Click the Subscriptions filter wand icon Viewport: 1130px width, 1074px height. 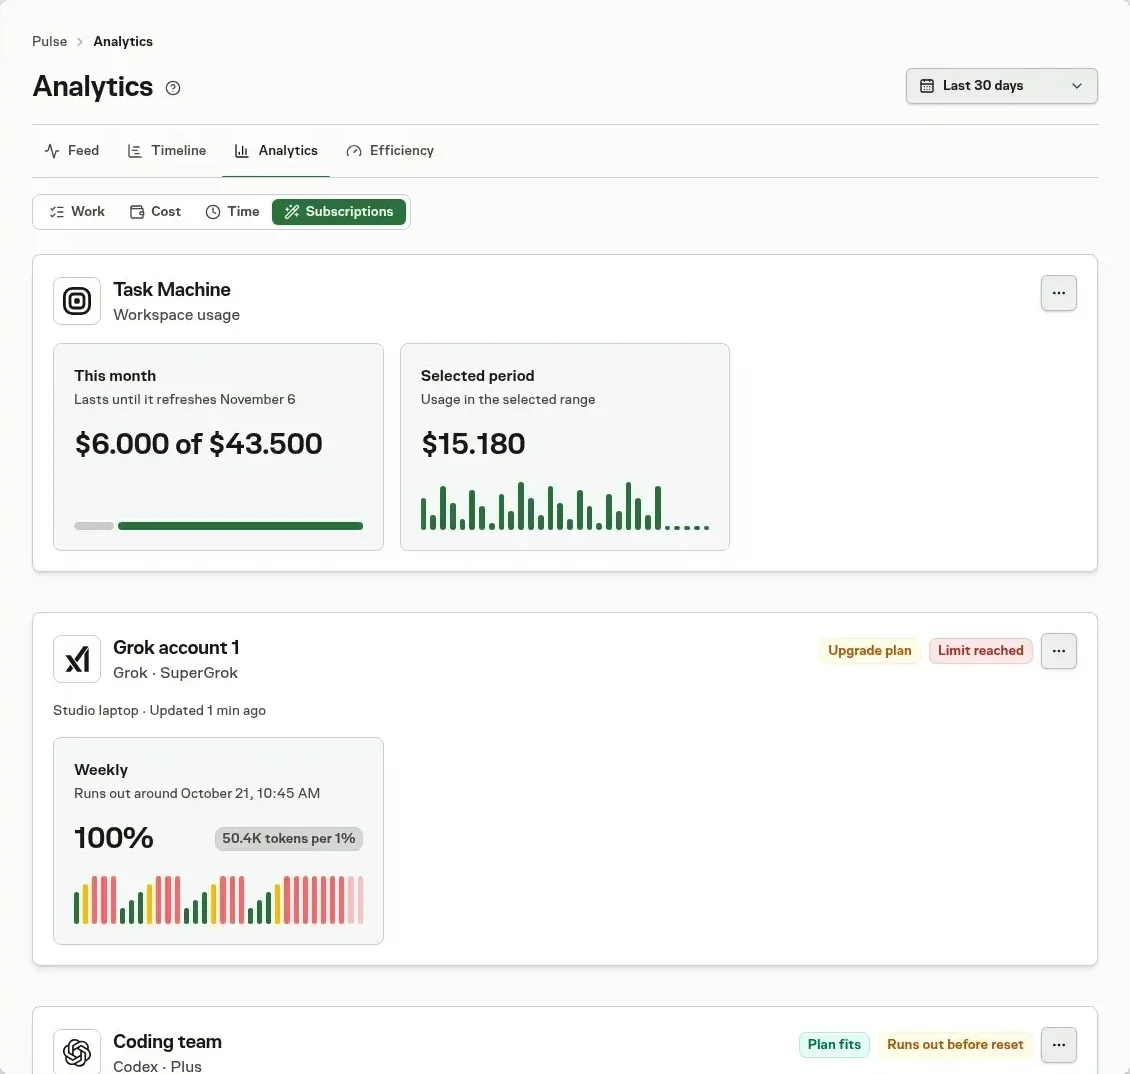tap(291, 212)
